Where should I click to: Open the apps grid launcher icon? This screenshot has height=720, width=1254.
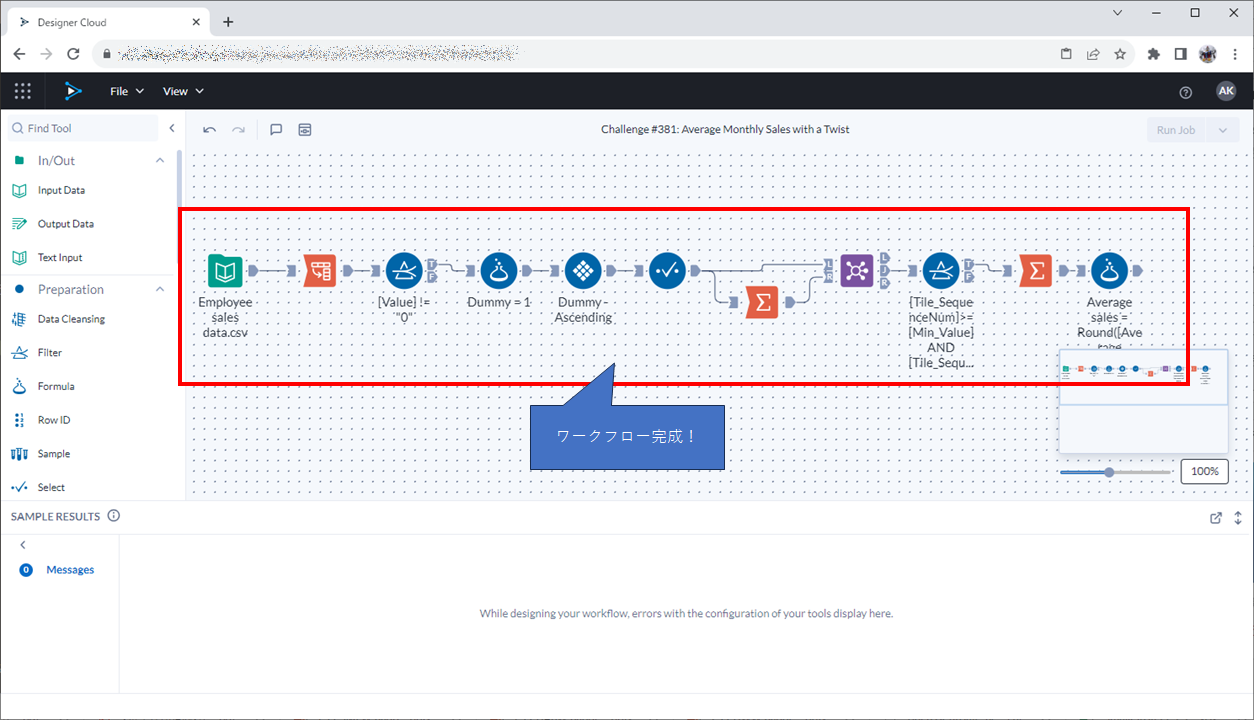click(23, 91)
